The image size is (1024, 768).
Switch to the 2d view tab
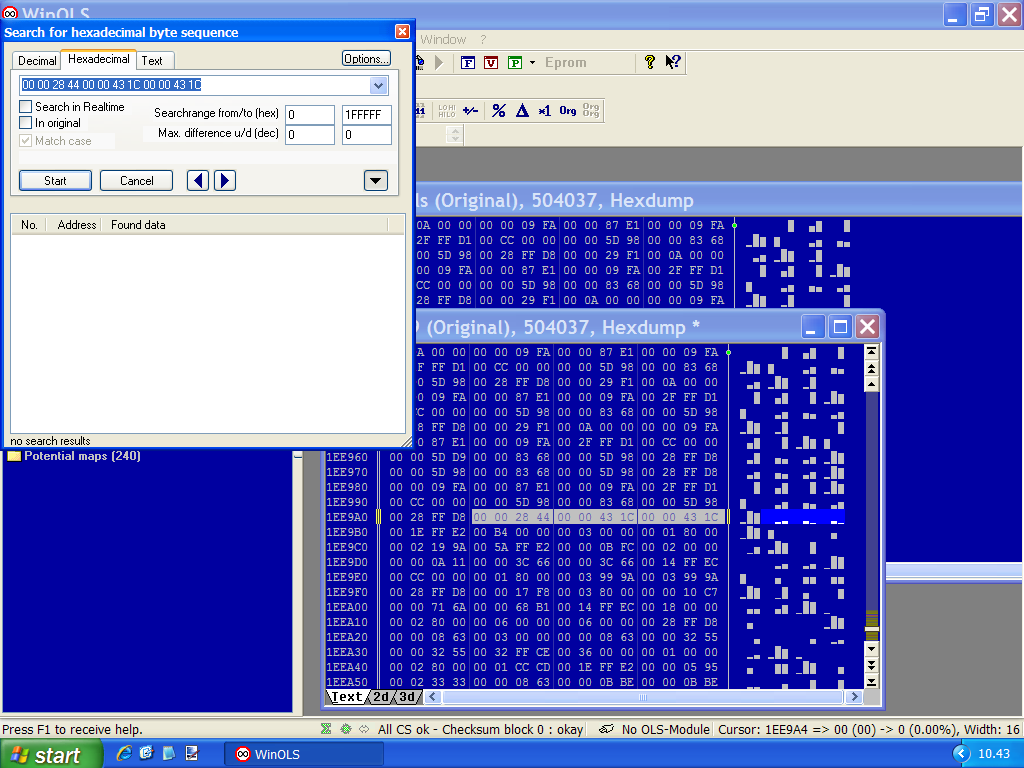[x=380, y=697]
